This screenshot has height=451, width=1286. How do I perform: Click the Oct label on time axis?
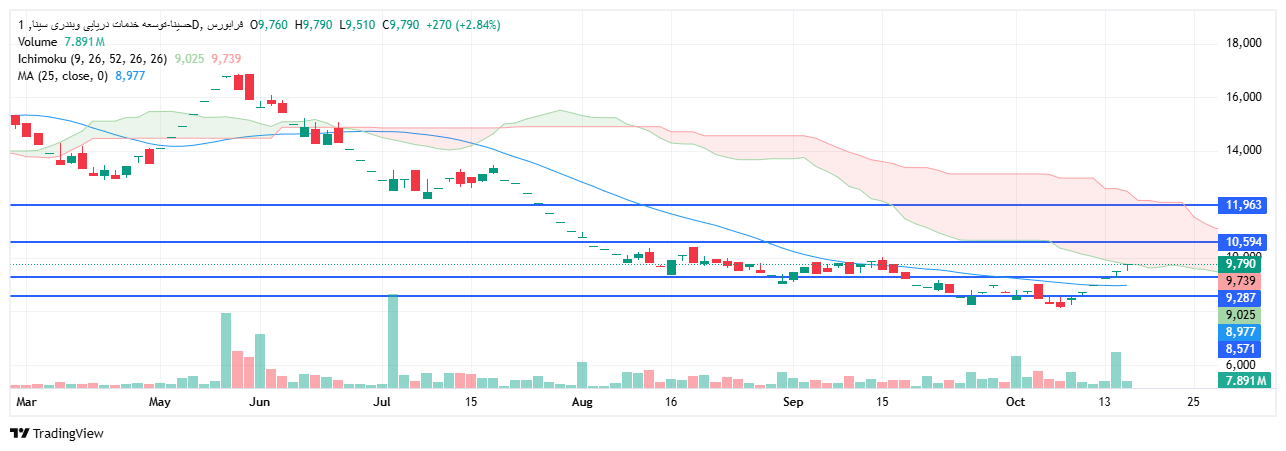pyautogui.click(x=1016, y=402)
